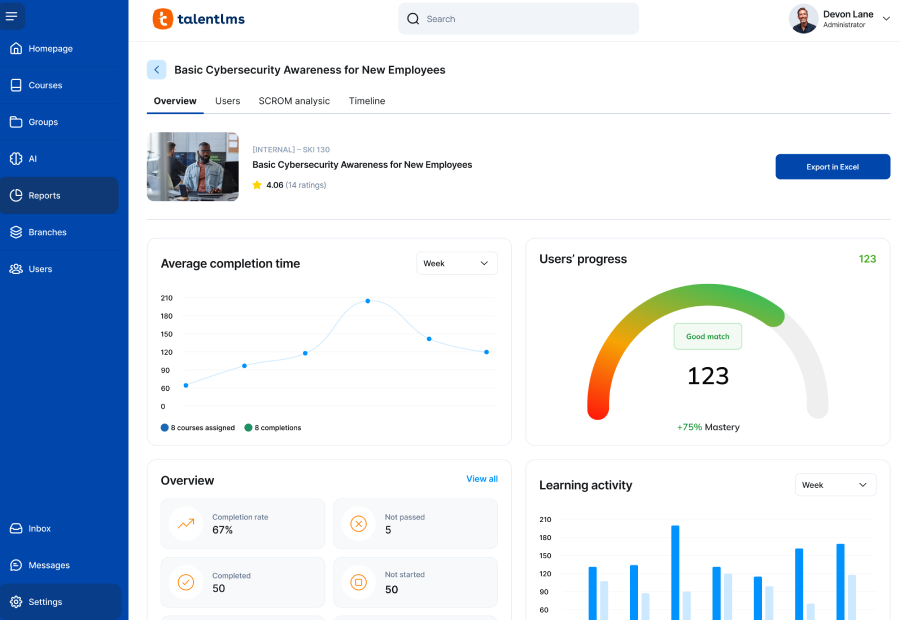The width and height of the screenshot is (900, 620).
Task: Open the Week dropdown in Learning activity
Action: point(835,485)
